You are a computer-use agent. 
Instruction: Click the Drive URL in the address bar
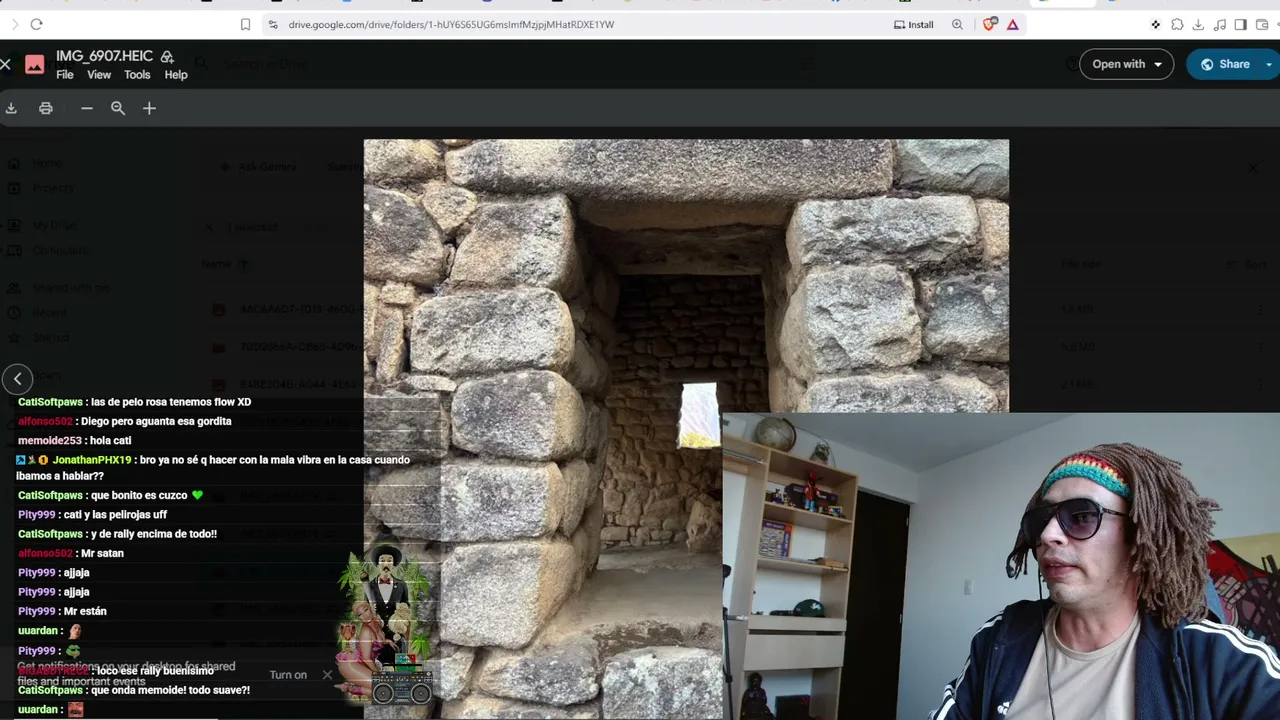[451, 24]
